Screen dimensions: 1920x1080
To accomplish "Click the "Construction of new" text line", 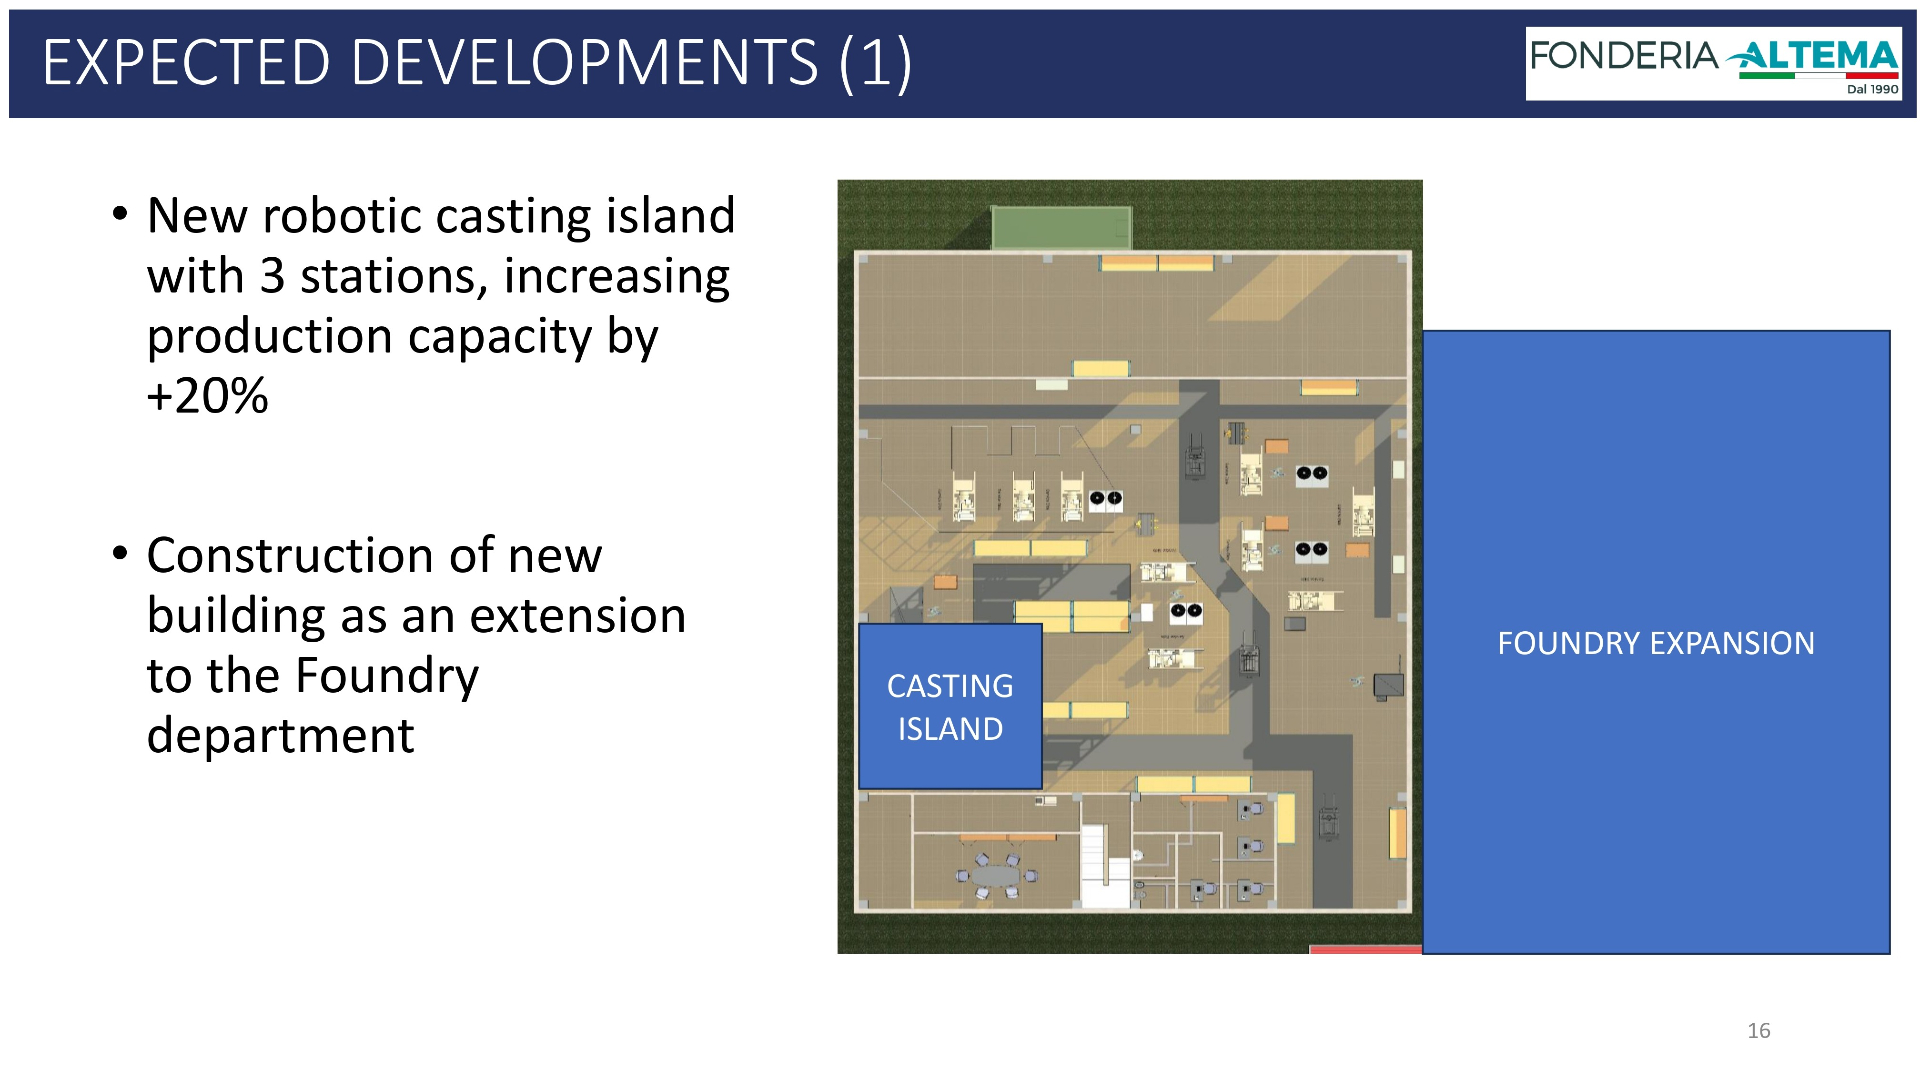I will pyautogui.click(x=374, y=556).
